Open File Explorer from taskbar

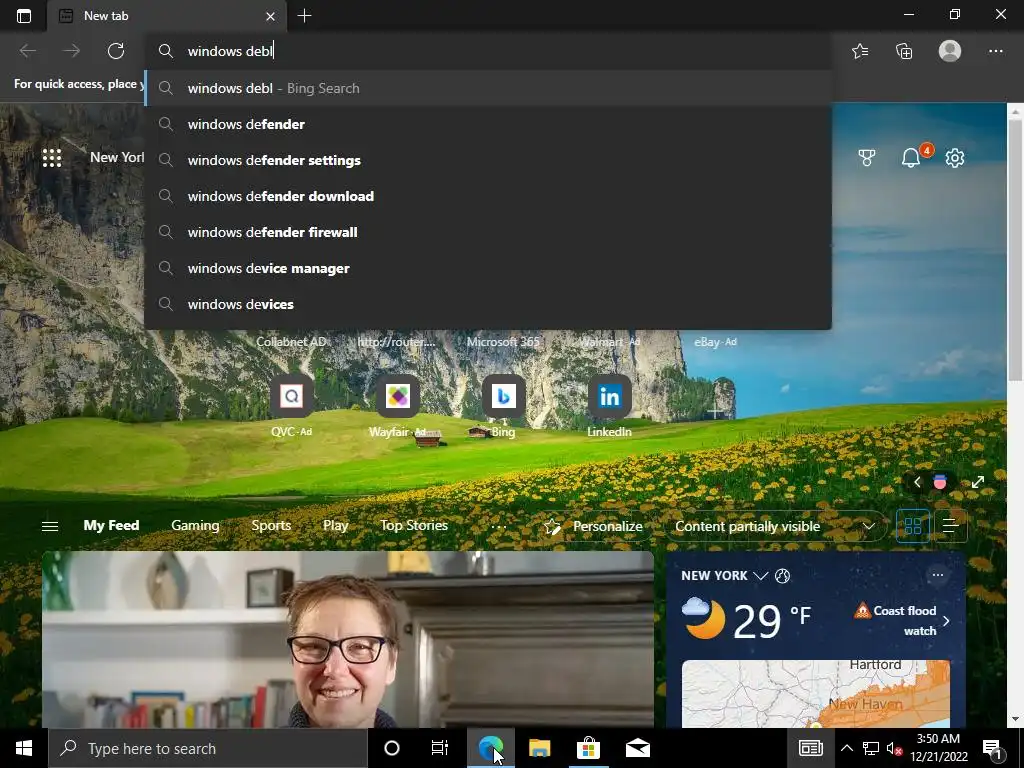pyautogui.click(x=539, y=748)
